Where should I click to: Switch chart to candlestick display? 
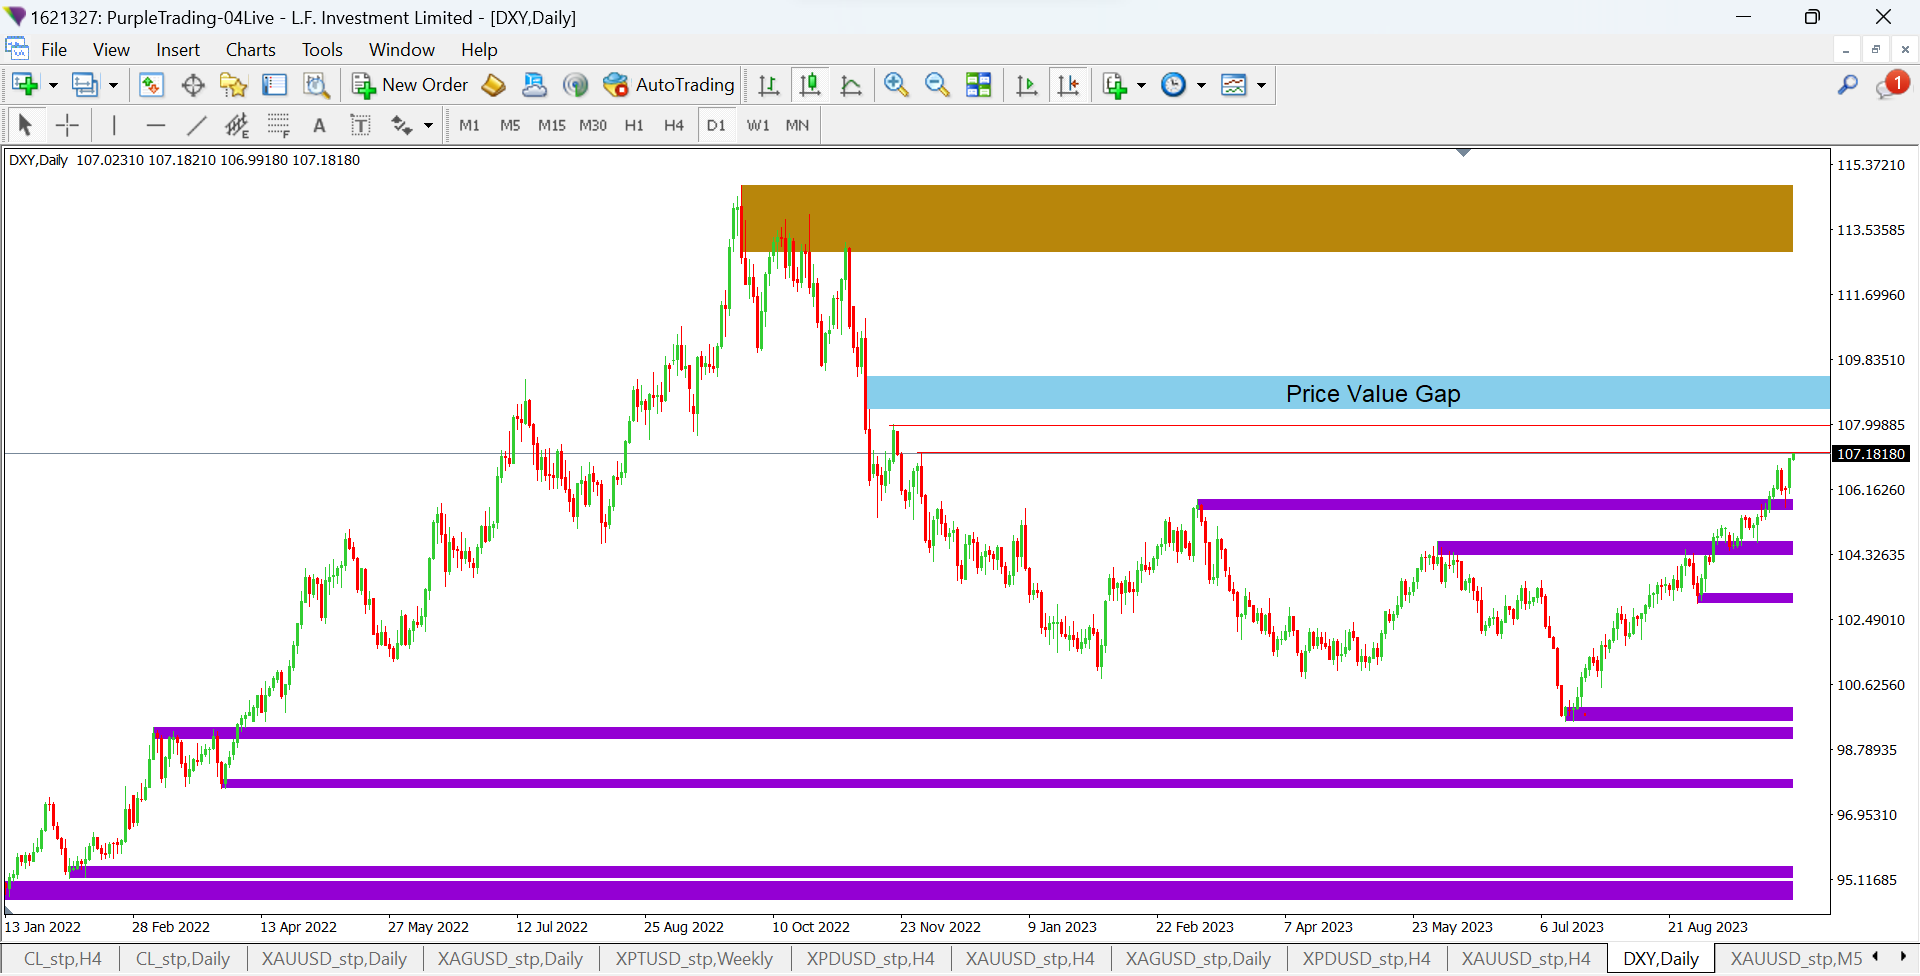tap(810, 85)
